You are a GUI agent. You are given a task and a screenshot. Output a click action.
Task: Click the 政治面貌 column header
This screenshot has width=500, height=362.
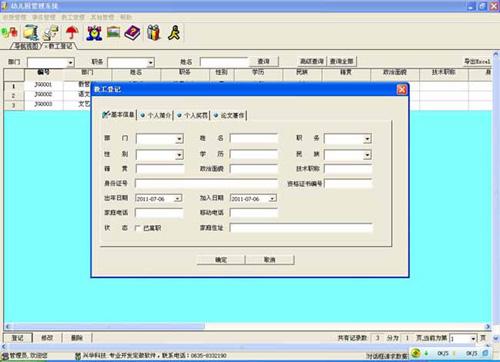pos(395,72)
